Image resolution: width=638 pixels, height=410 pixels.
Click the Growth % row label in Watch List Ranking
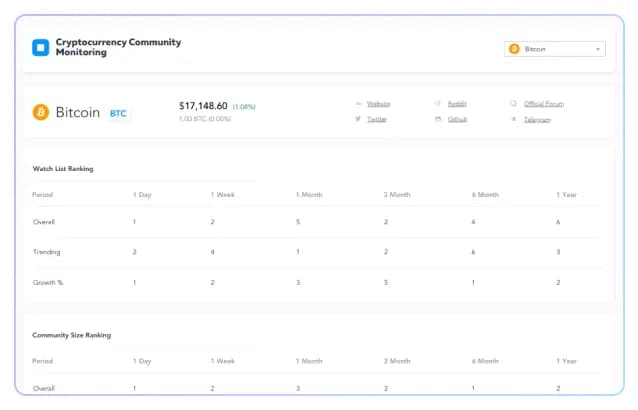[48, 283]
